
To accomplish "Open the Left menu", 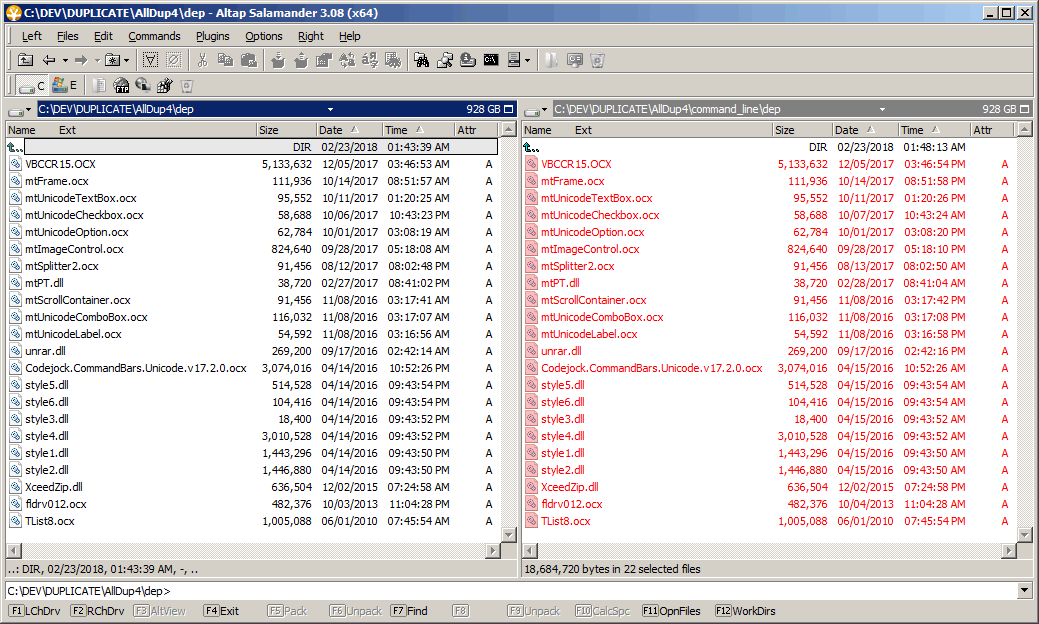I will [x=32, y=36].
